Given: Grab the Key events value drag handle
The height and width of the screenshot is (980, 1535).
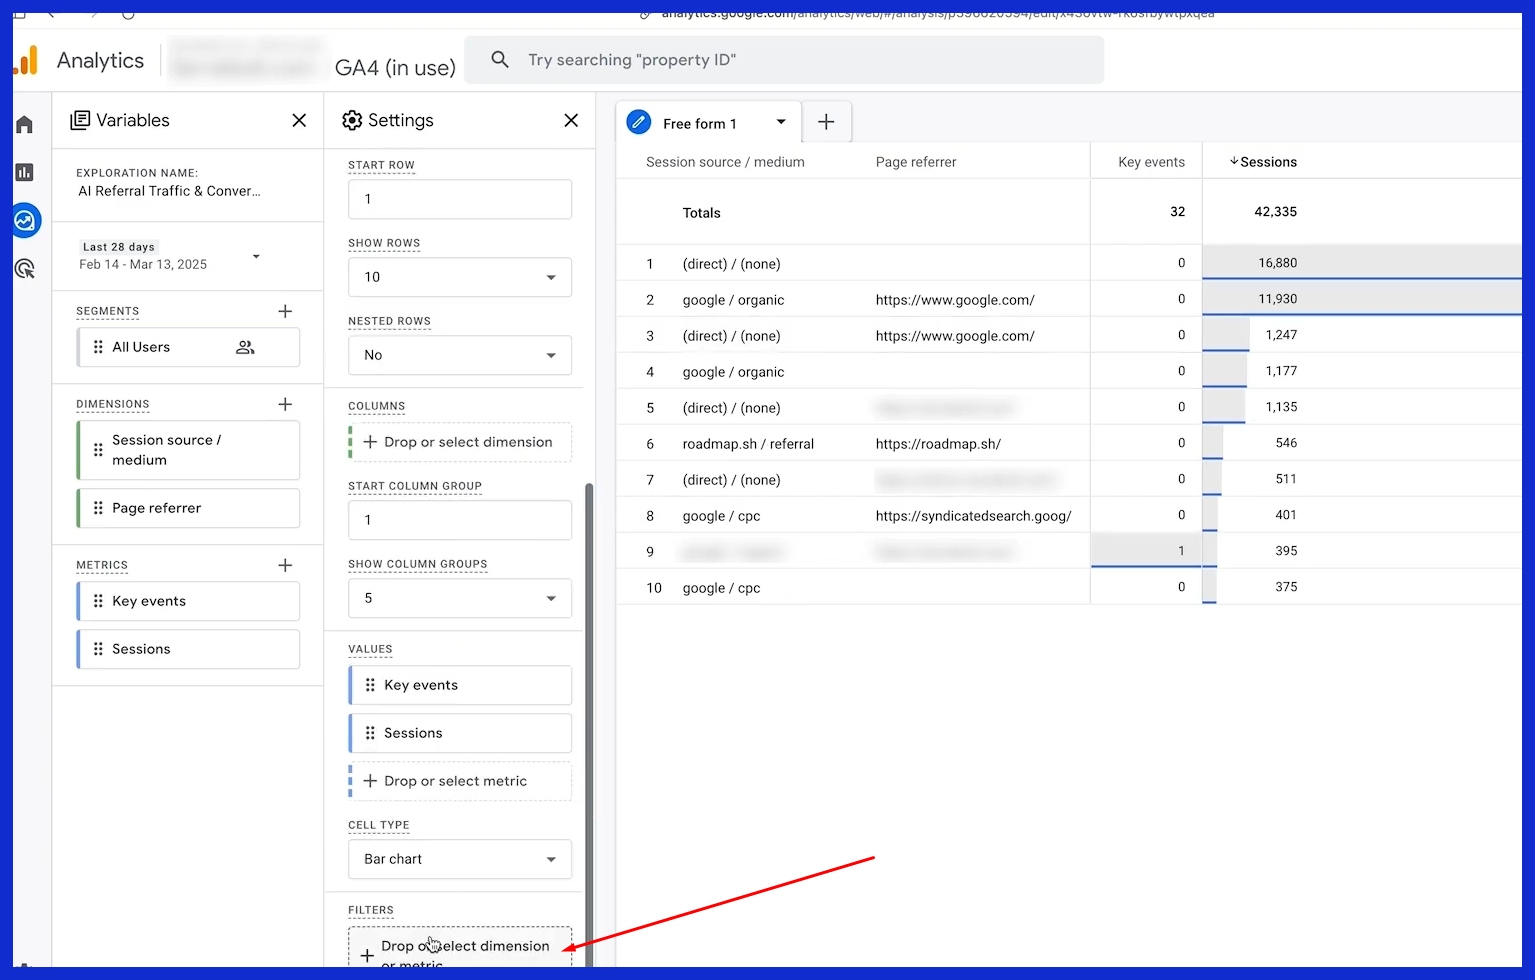Looking at the screenshot, I should (x=370, y=685).
